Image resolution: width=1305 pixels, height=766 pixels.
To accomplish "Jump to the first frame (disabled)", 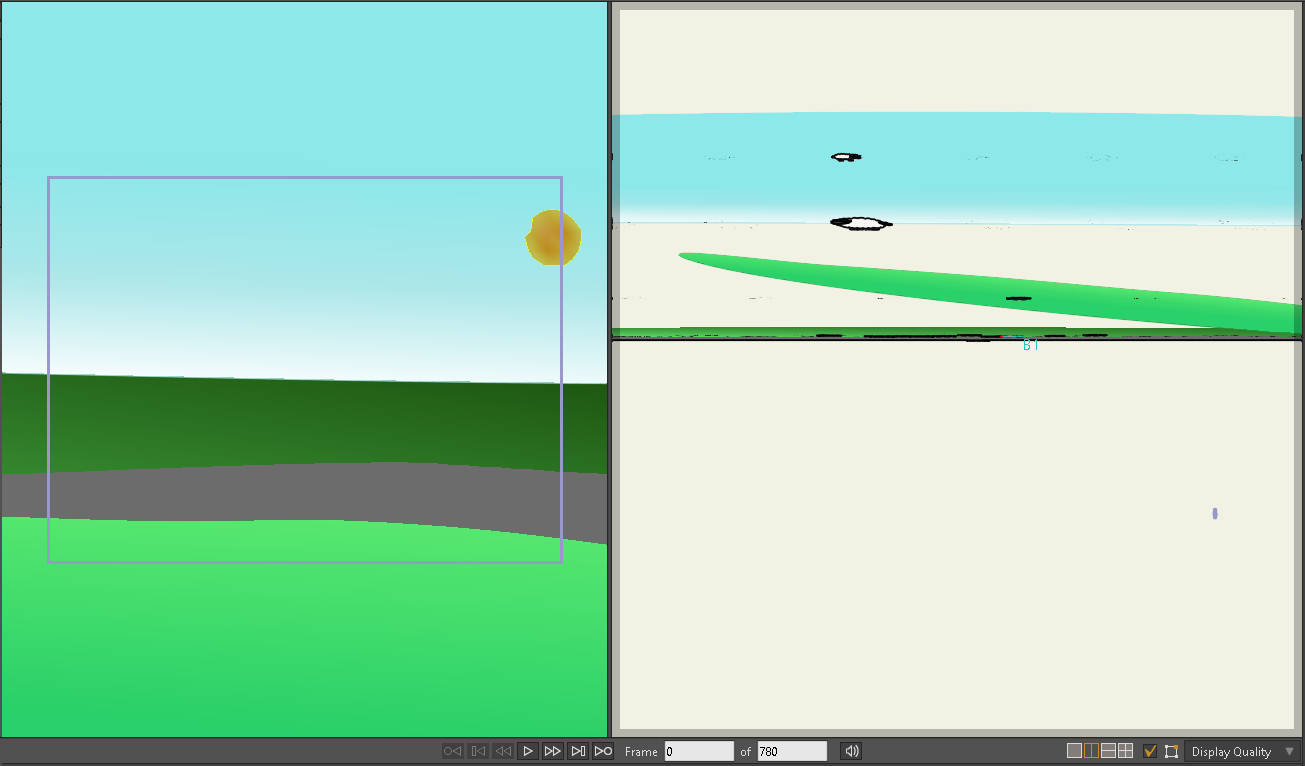I will [453, 751].
